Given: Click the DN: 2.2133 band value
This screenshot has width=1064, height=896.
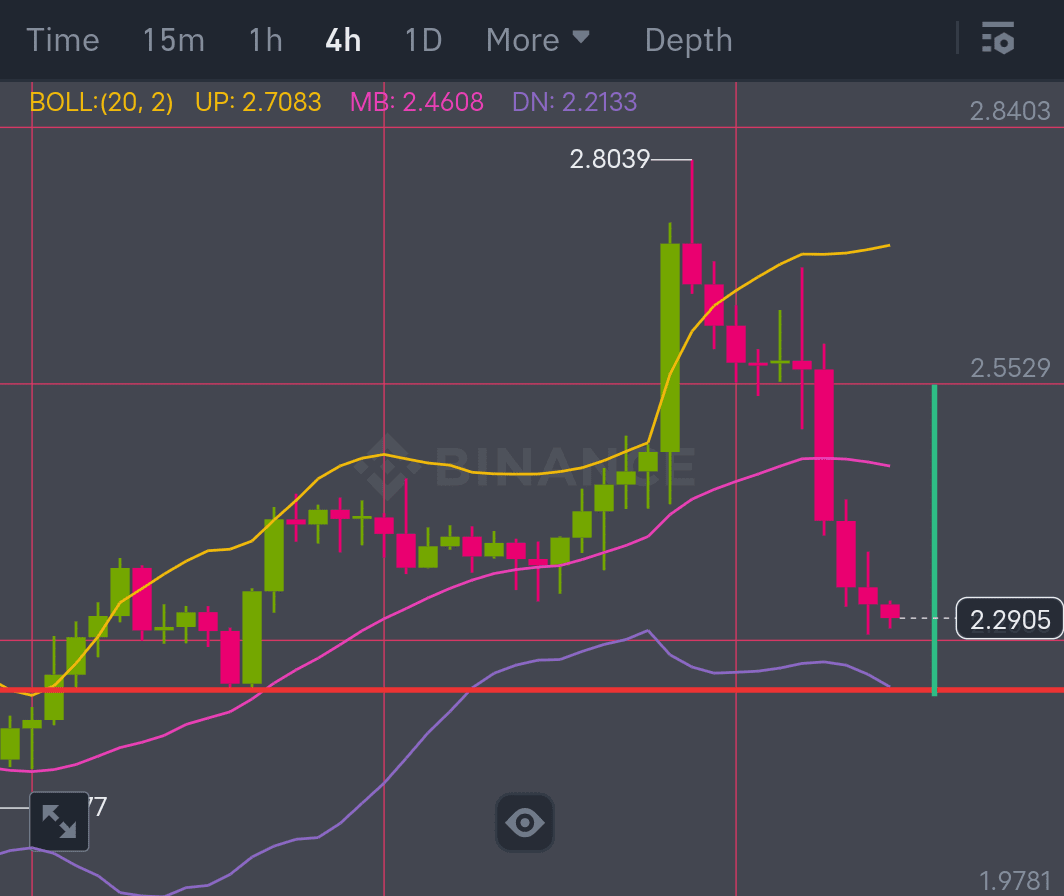Looking at the screenshot, I should point(575,102).
